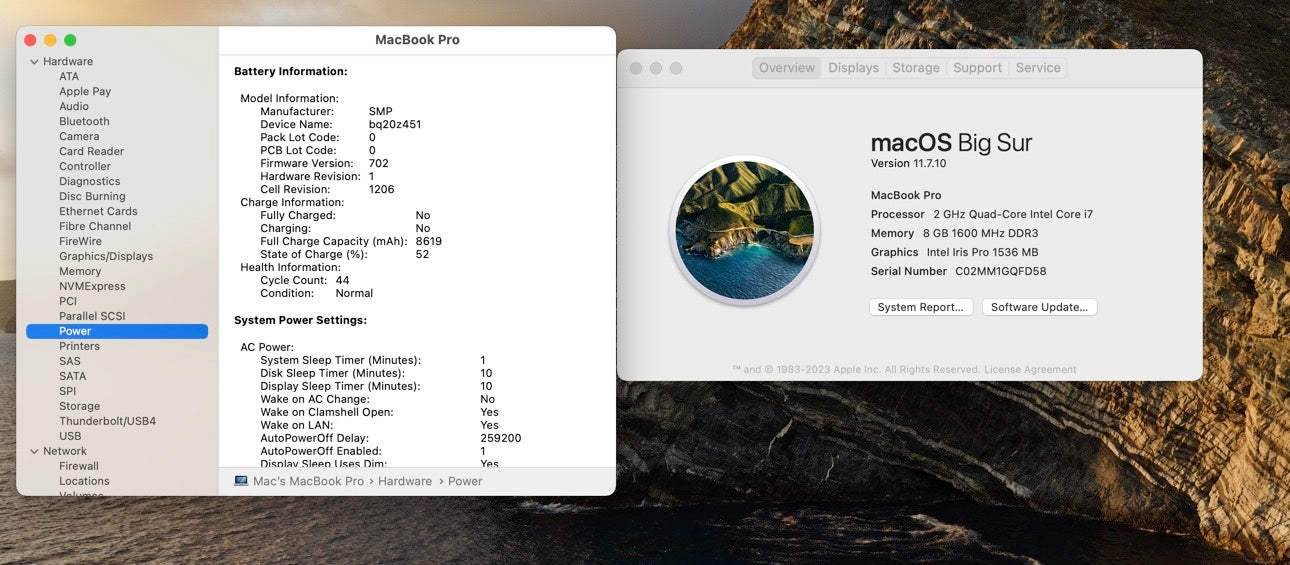The width and height of the screenshot is (1290, 565).
Task: Click Hardware in the bottom path bar
Action: (405, 481)
